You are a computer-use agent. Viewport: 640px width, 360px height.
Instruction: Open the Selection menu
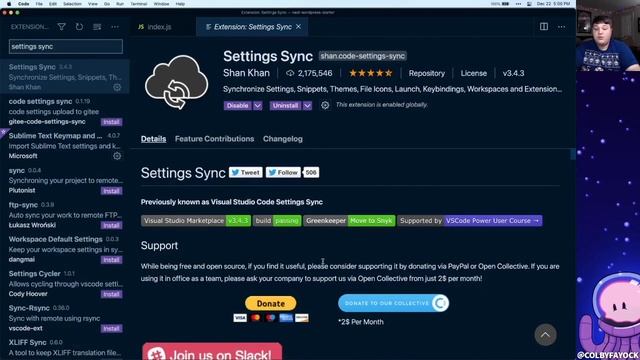click(x=72, y=4)
